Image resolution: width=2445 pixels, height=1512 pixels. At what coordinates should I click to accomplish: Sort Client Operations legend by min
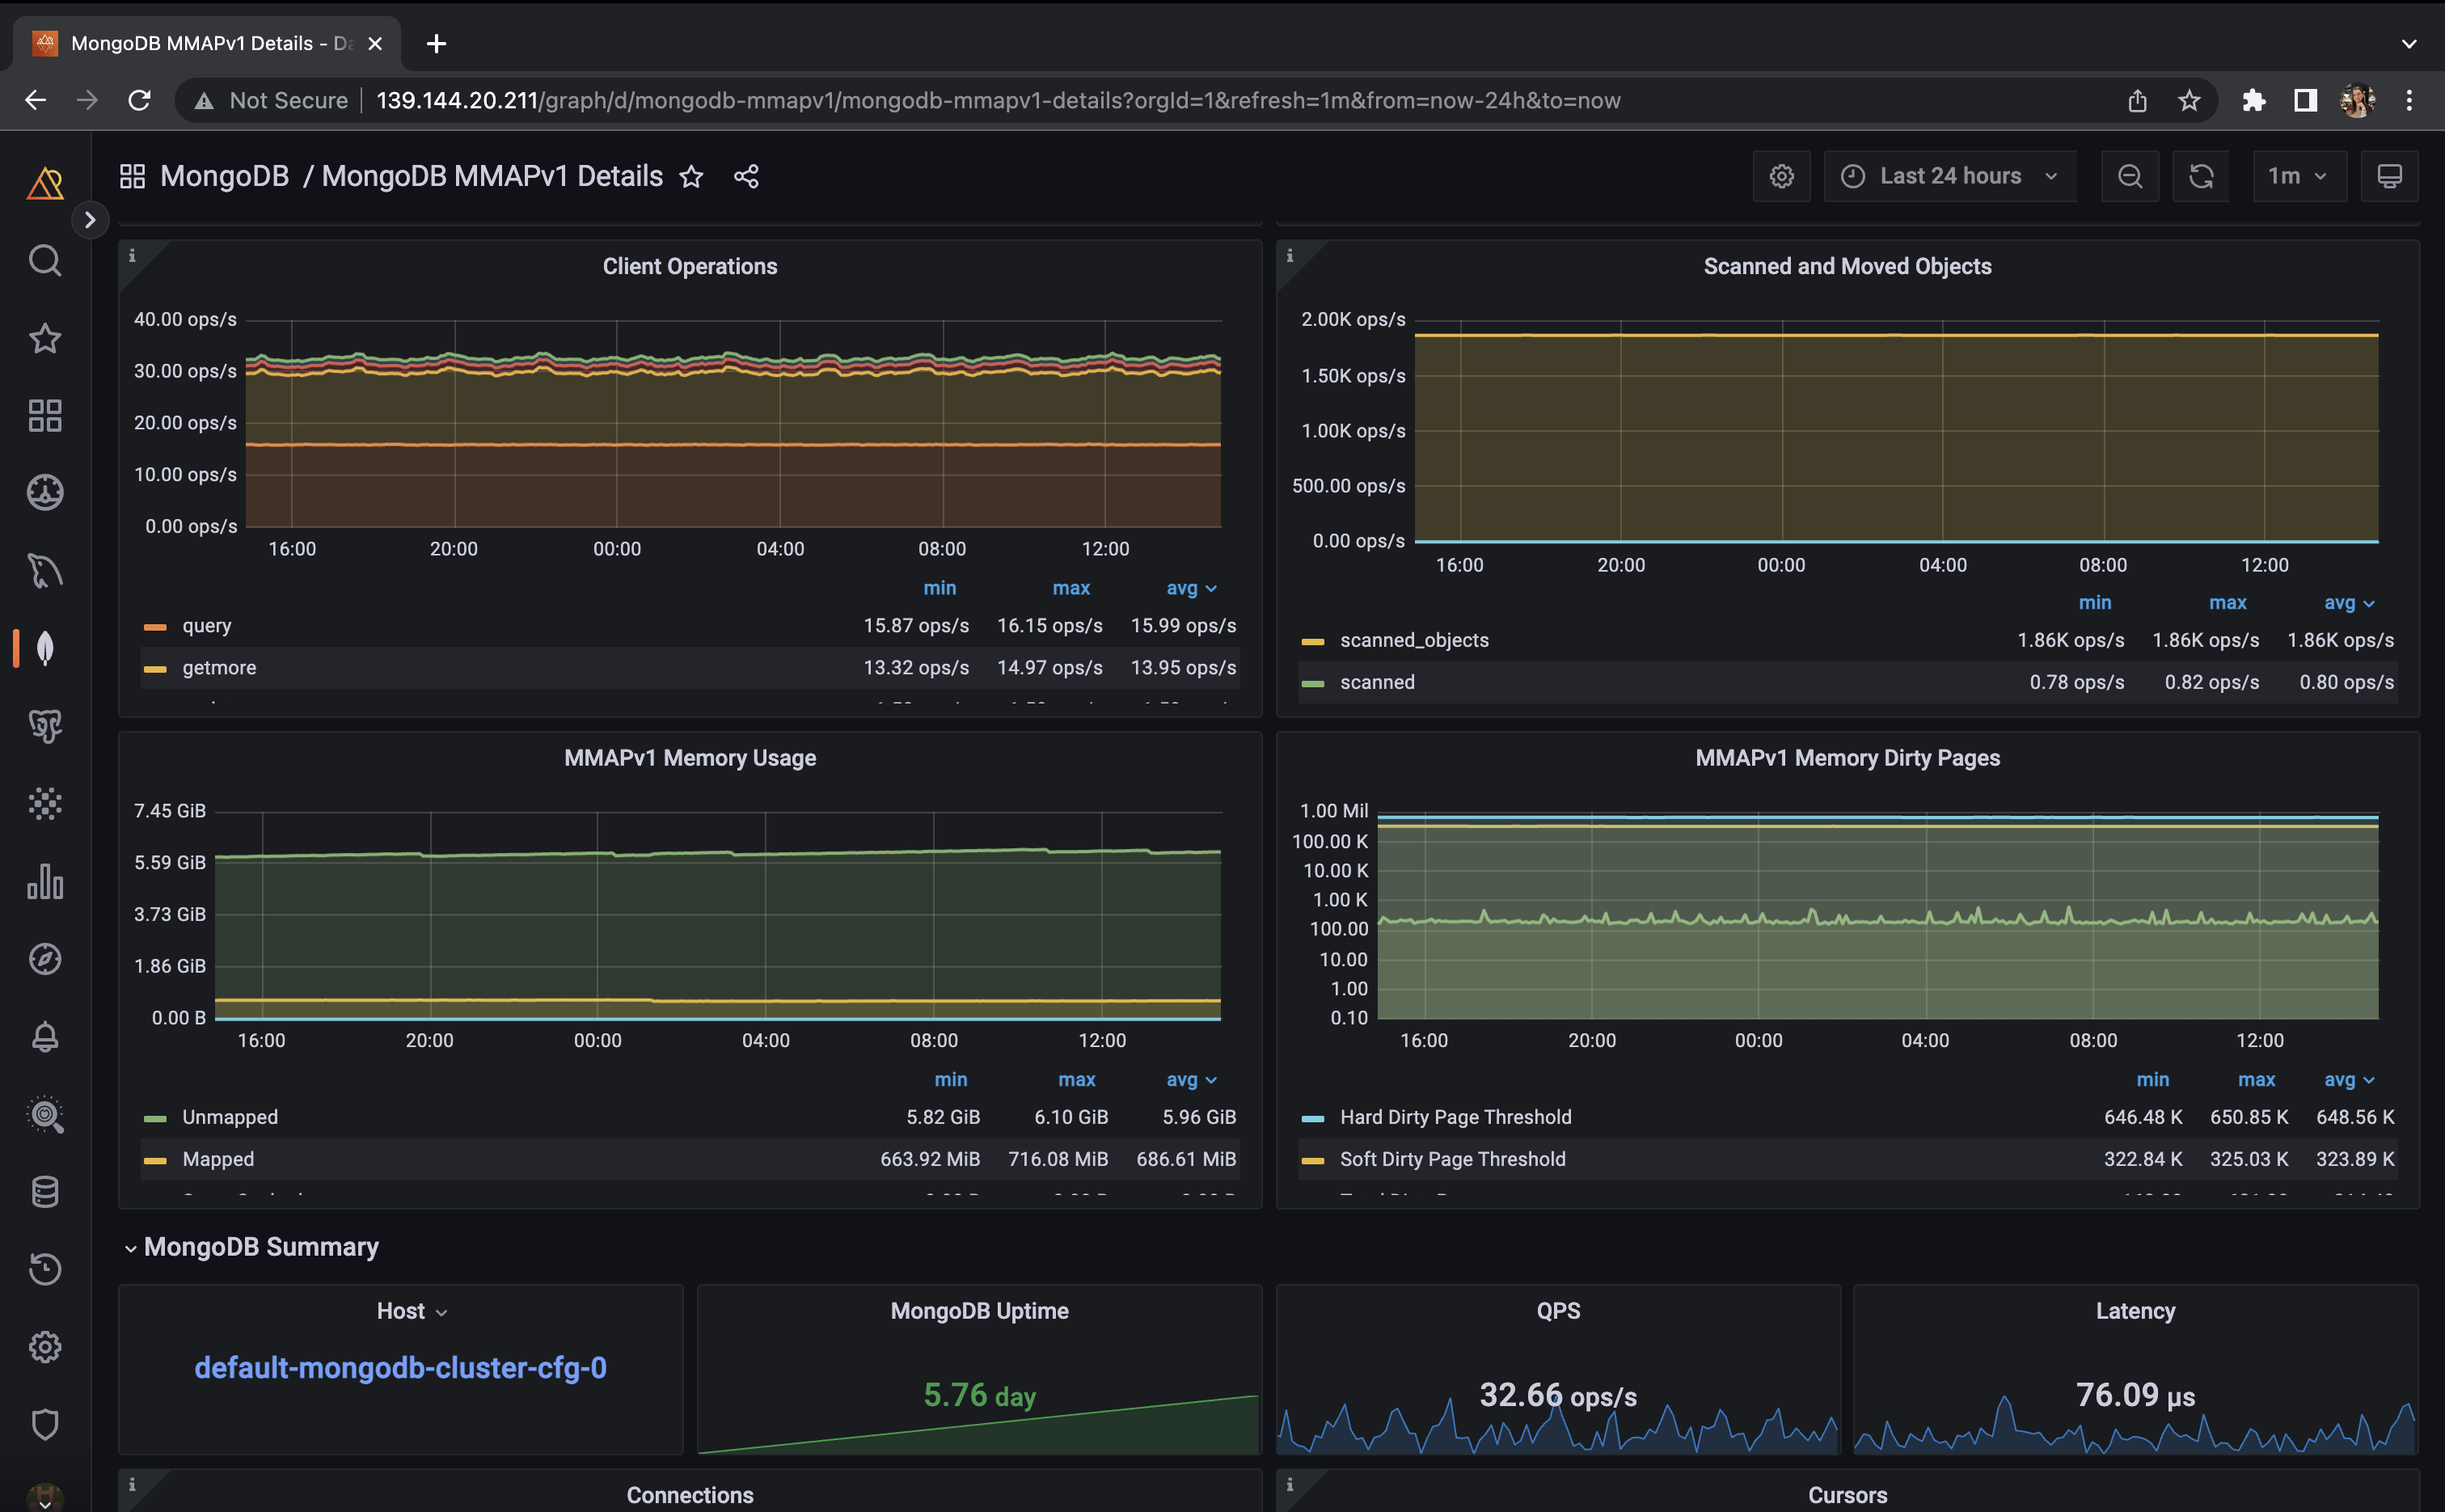tap(939, 588)
